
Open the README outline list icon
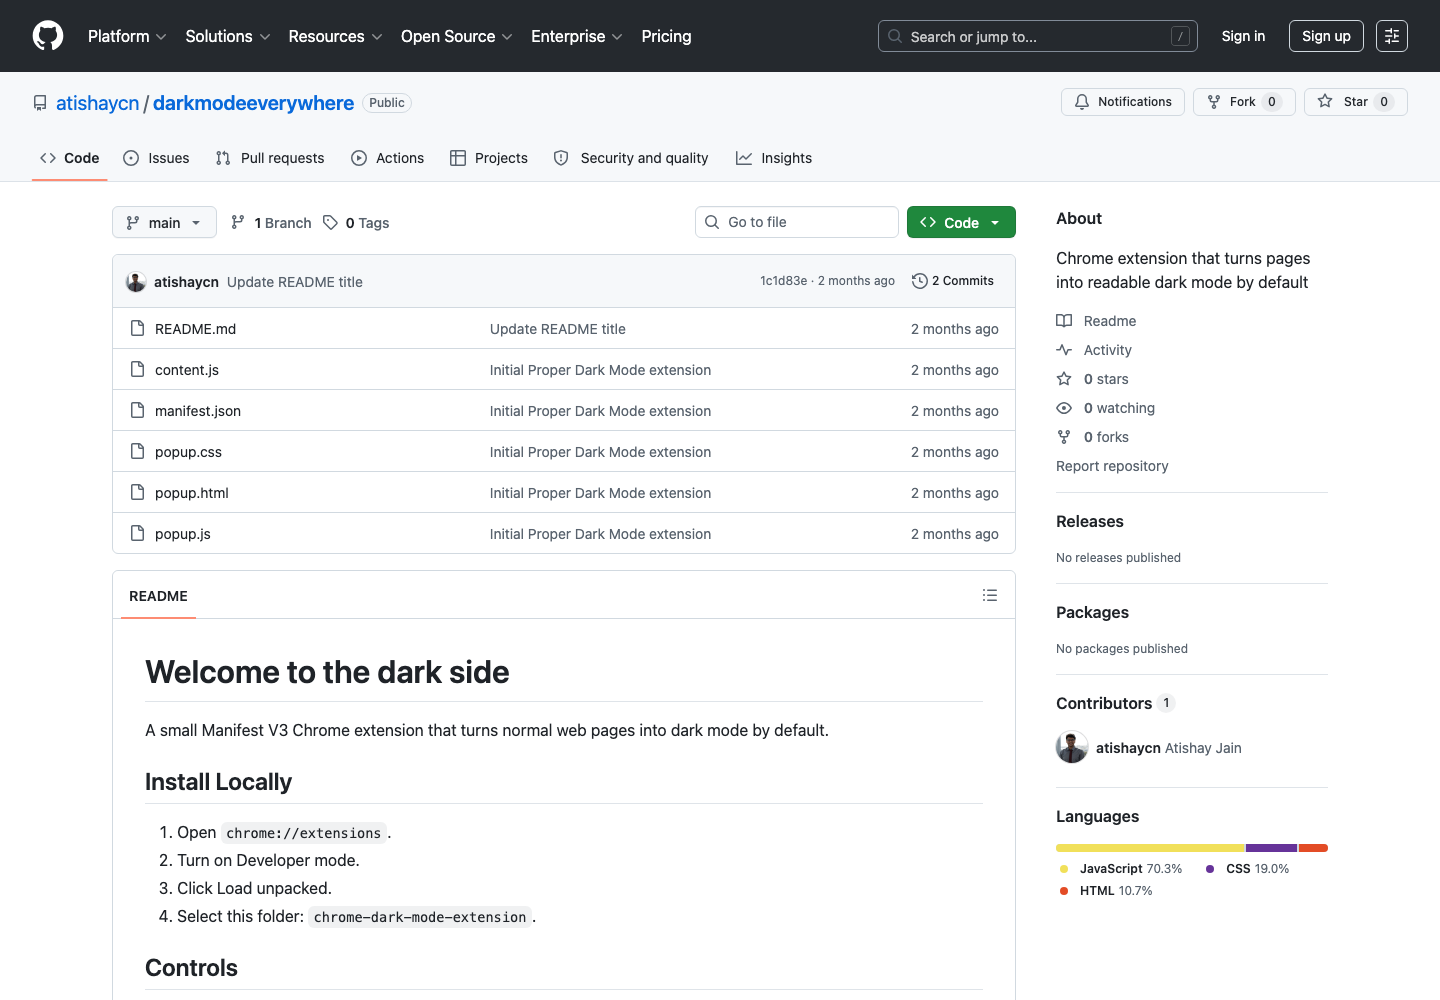(x=990, y=595)
